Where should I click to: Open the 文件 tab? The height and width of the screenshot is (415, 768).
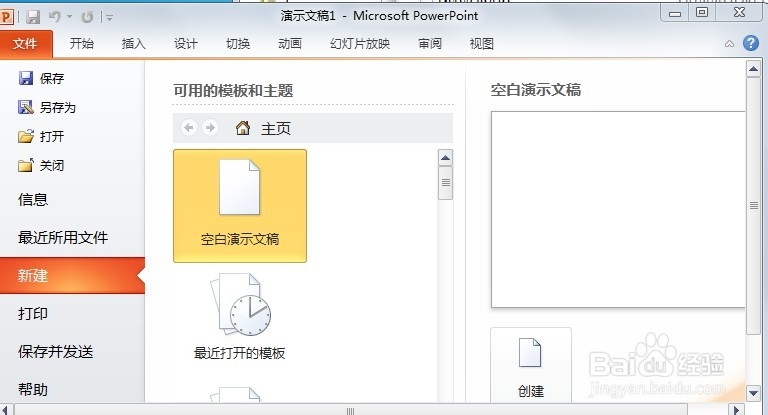pos(25,44)
